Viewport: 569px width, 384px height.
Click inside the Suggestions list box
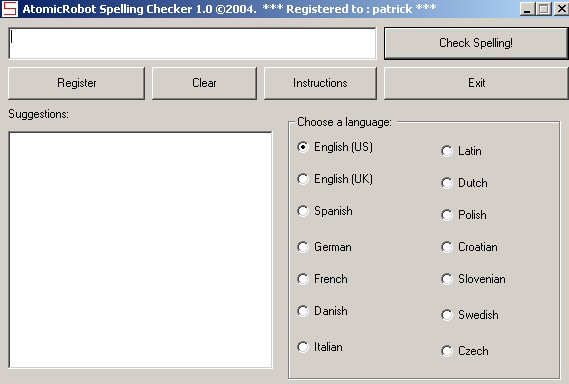[x=140, y=250]
